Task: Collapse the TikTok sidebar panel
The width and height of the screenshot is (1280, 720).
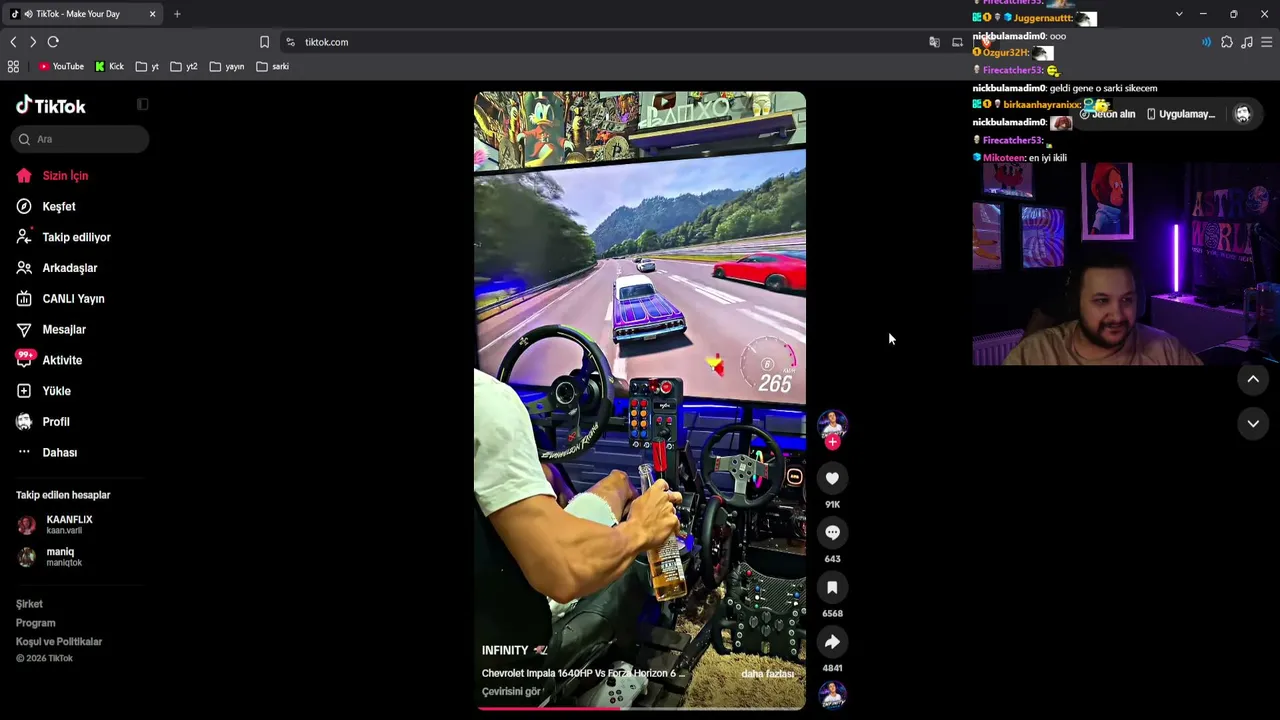Action: tap(143, 105)
